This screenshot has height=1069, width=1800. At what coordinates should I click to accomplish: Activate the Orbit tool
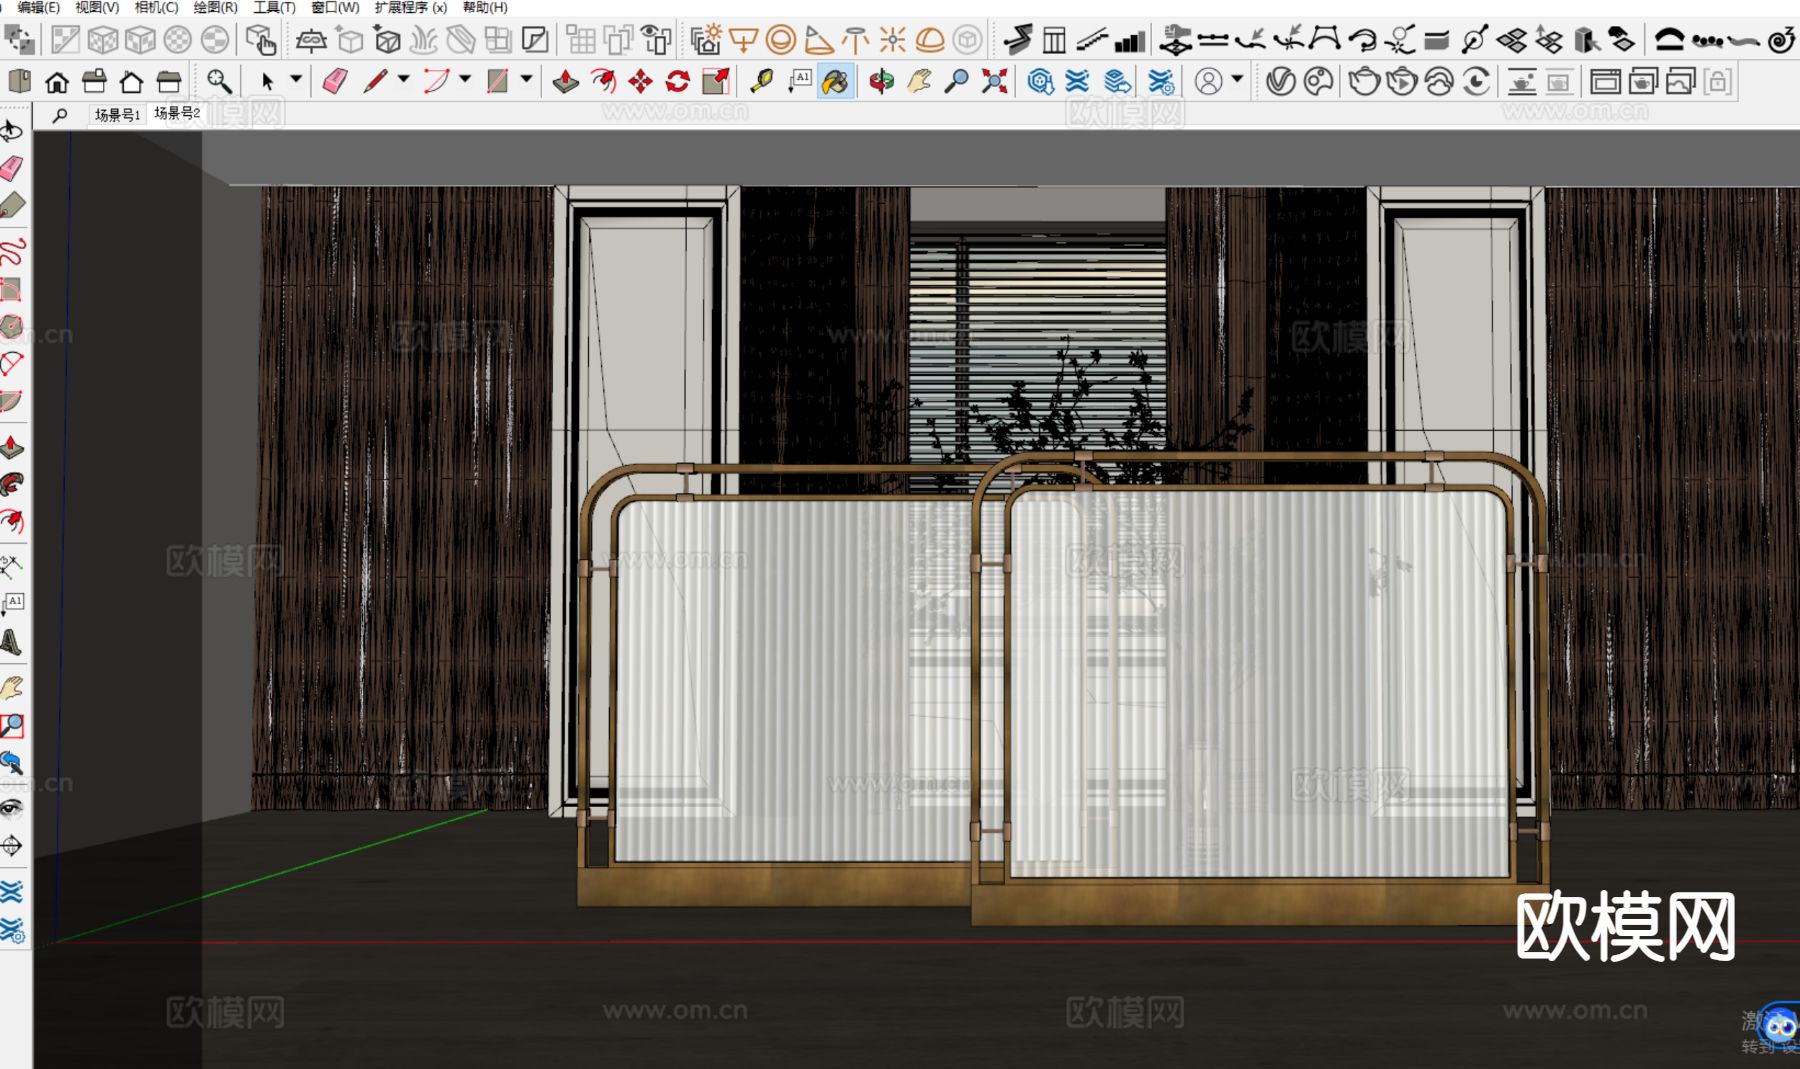pyautogui.click(x=881, y=81)
